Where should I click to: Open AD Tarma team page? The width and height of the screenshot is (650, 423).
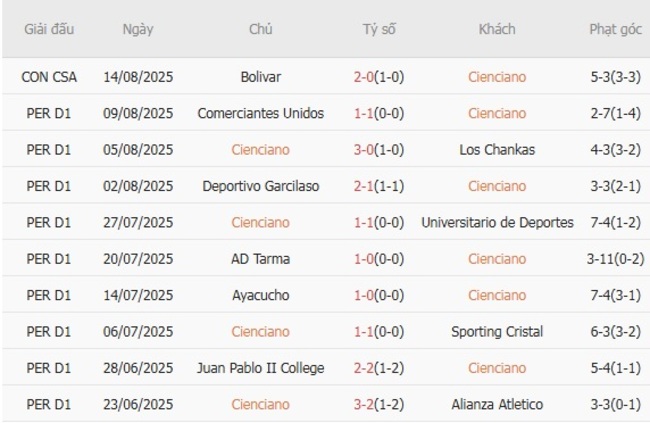pos(260,259)
